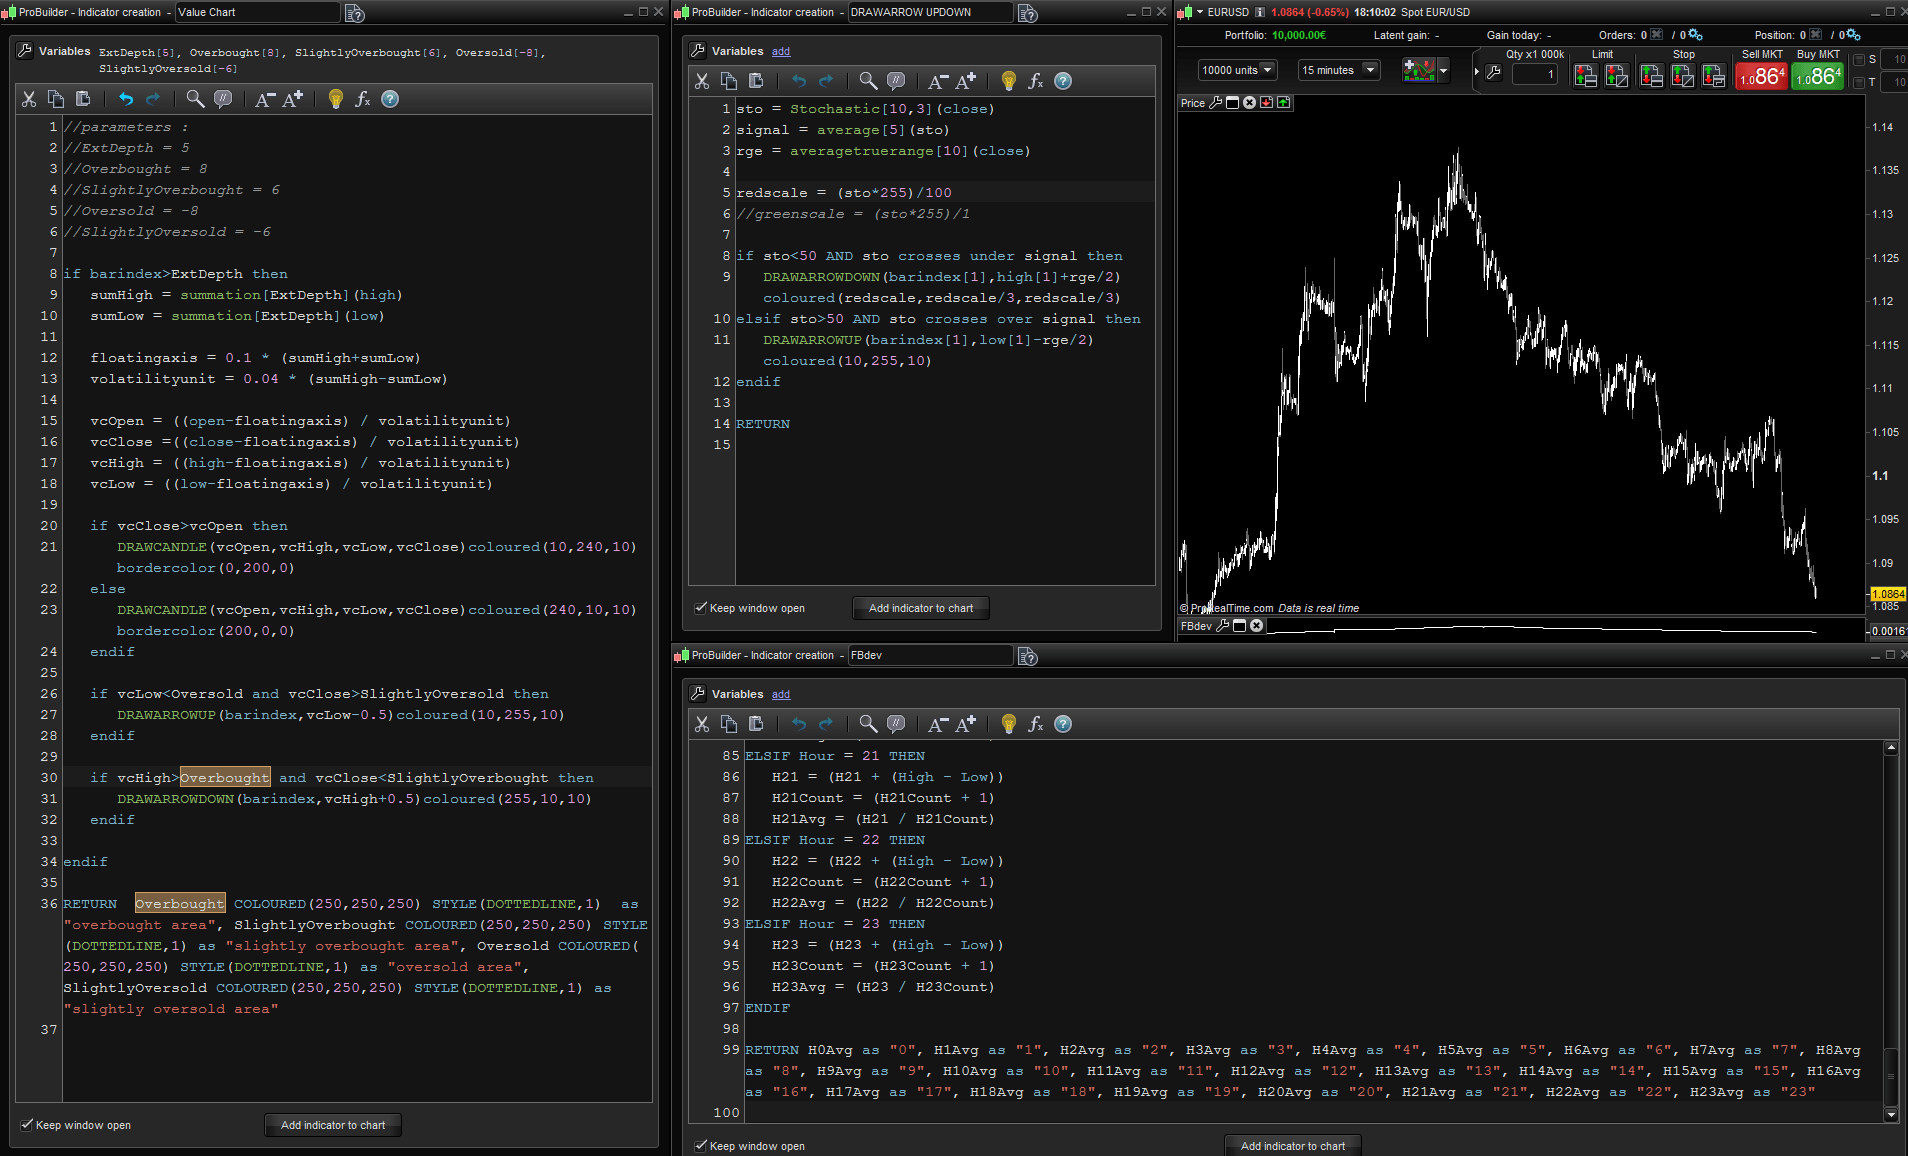The image size is (1908, 1156).
Task: Open EURUSD instrument info icon
Action: pos(1260,12)
